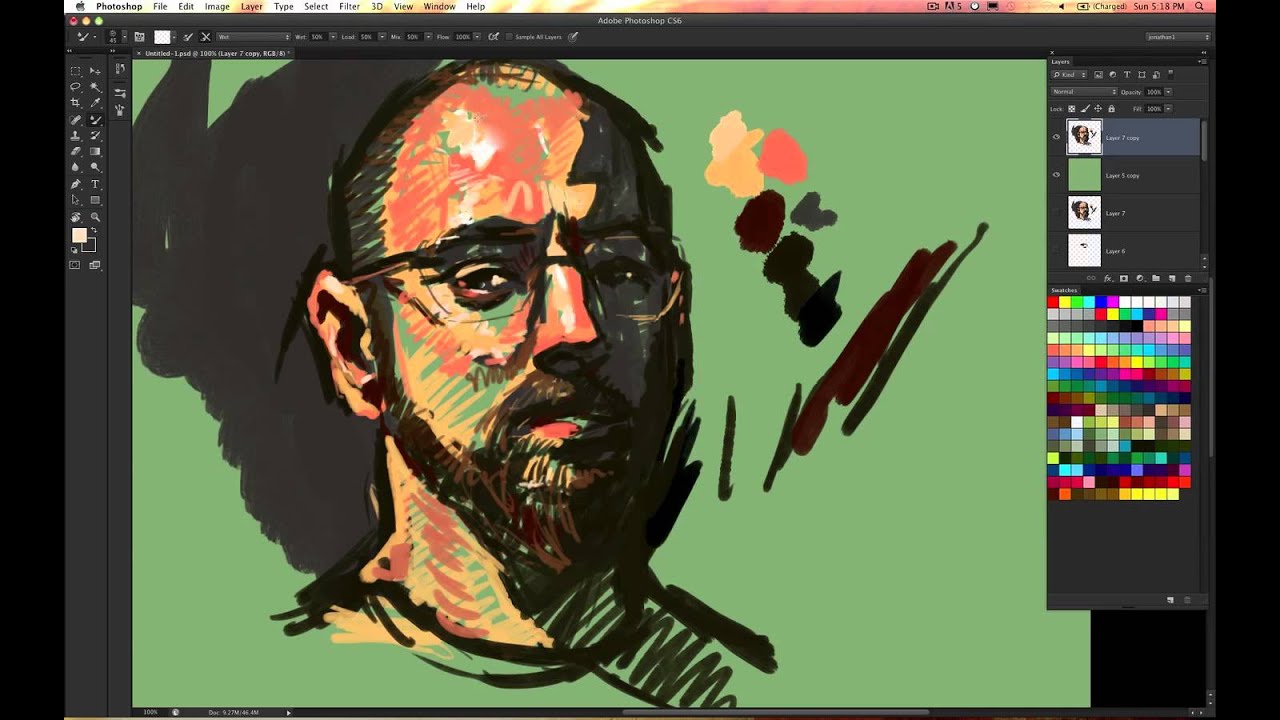Screen dimensions: 1280x720
Task: Select the Lasso tool
Action: [75, 87]
